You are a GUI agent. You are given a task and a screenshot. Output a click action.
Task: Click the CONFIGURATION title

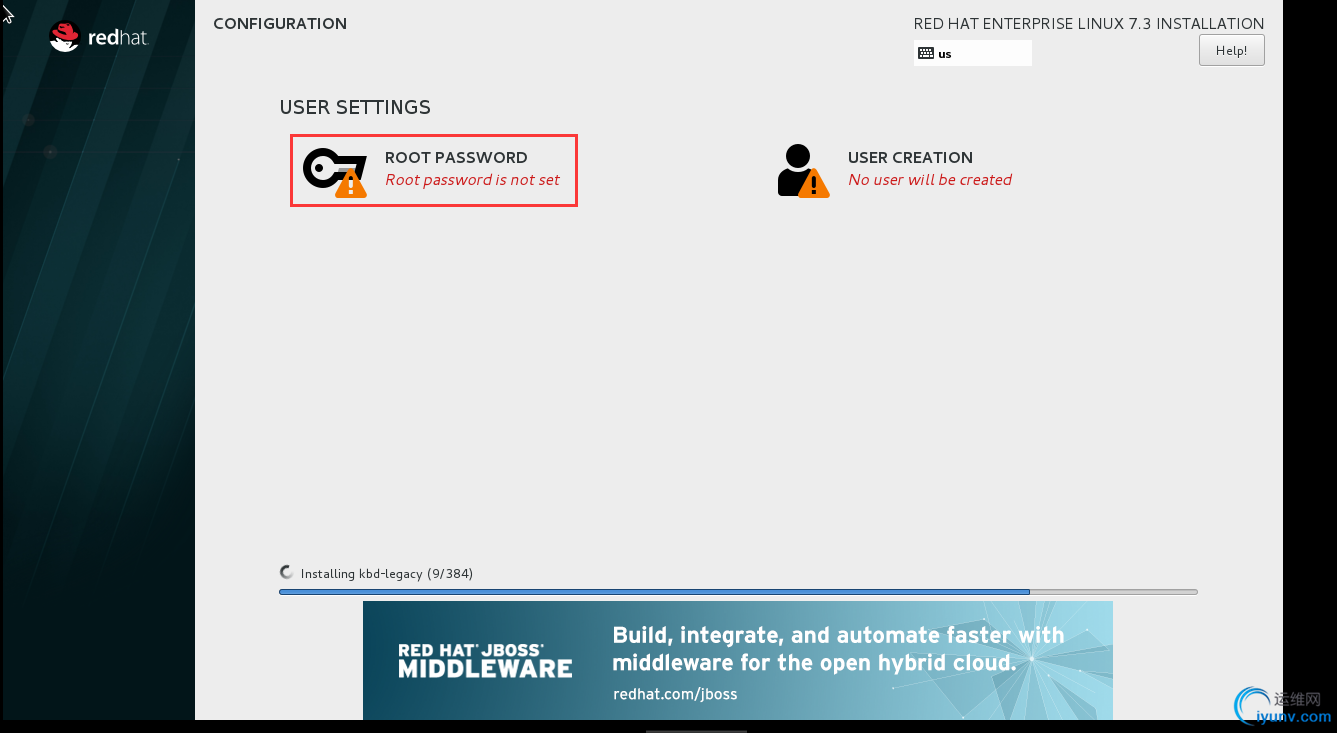point(280,24)
